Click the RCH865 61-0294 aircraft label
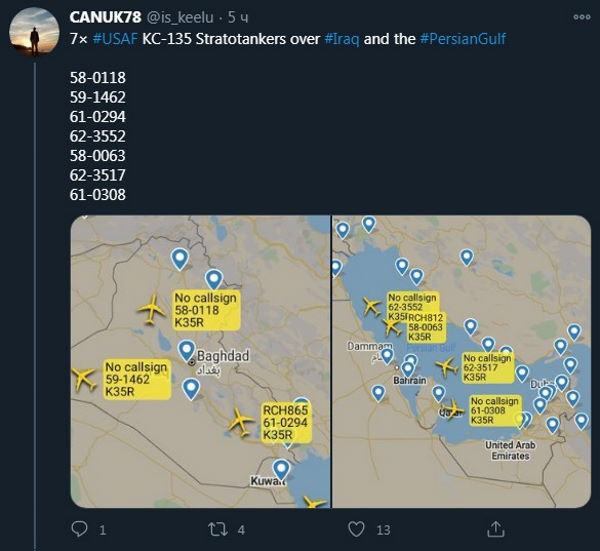This screenshot has height=551, width=600. coord(284,423)
